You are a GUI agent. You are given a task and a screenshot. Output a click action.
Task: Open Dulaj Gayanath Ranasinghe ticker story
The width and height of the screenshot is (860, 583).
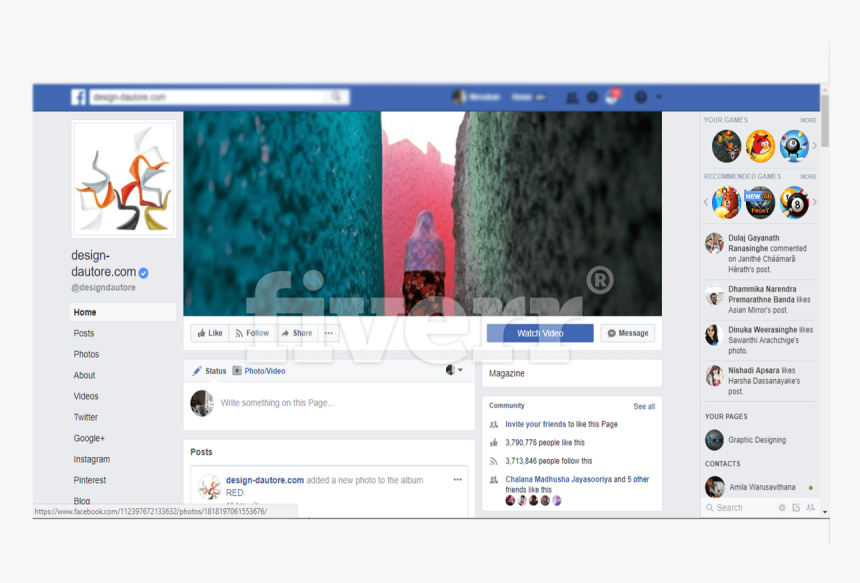(760, 253)
